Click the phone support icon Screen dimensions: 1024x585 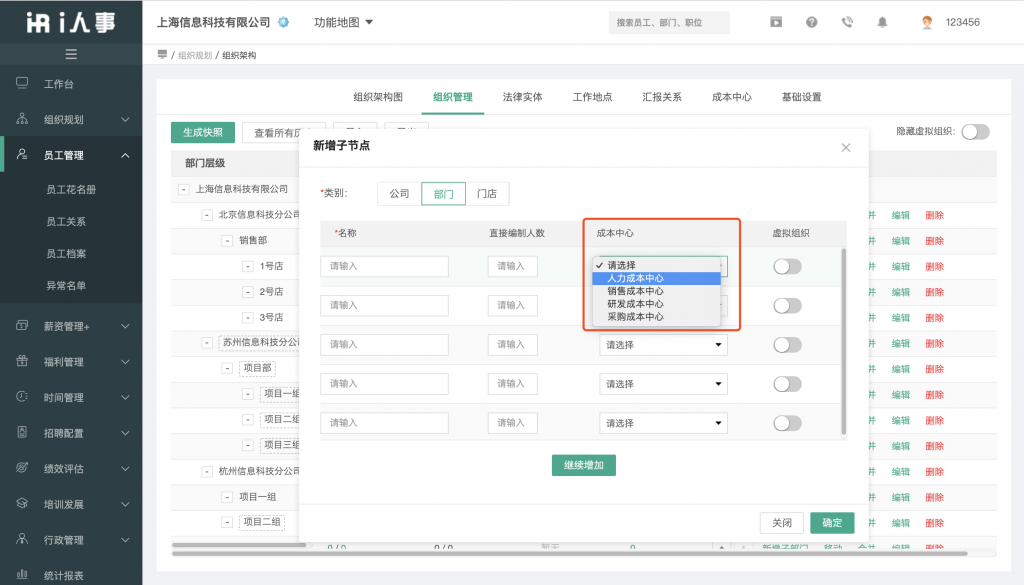[847, 22]
